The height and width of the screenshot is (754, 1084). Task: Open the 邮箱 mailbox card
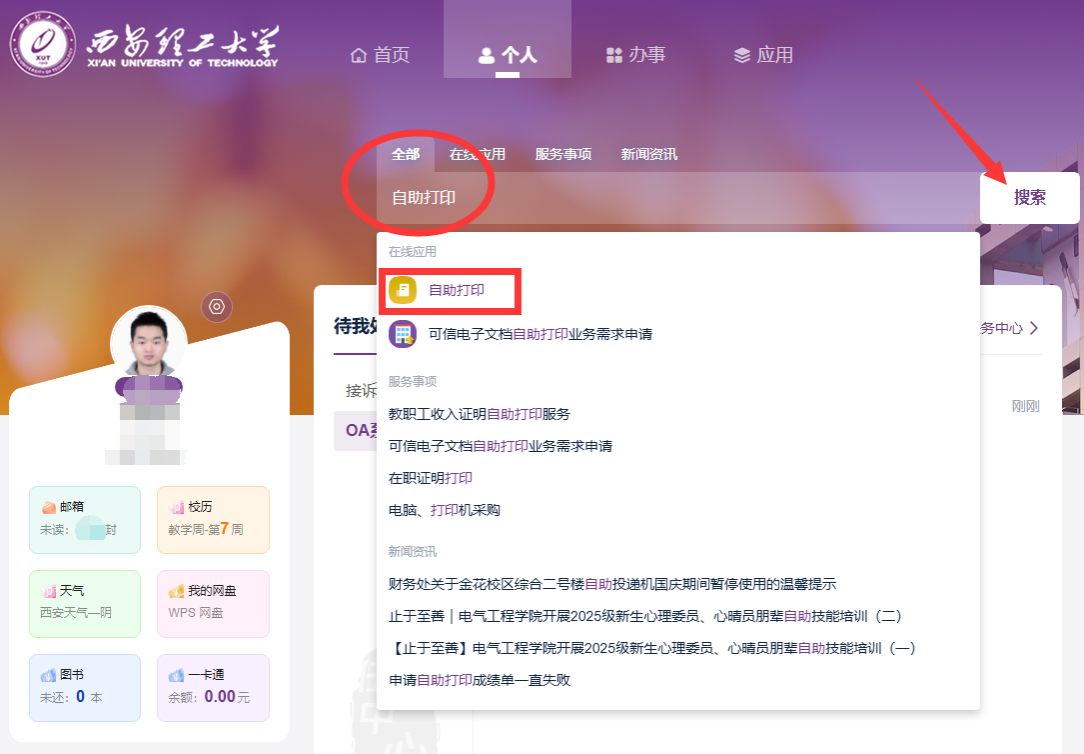point(85,519)
